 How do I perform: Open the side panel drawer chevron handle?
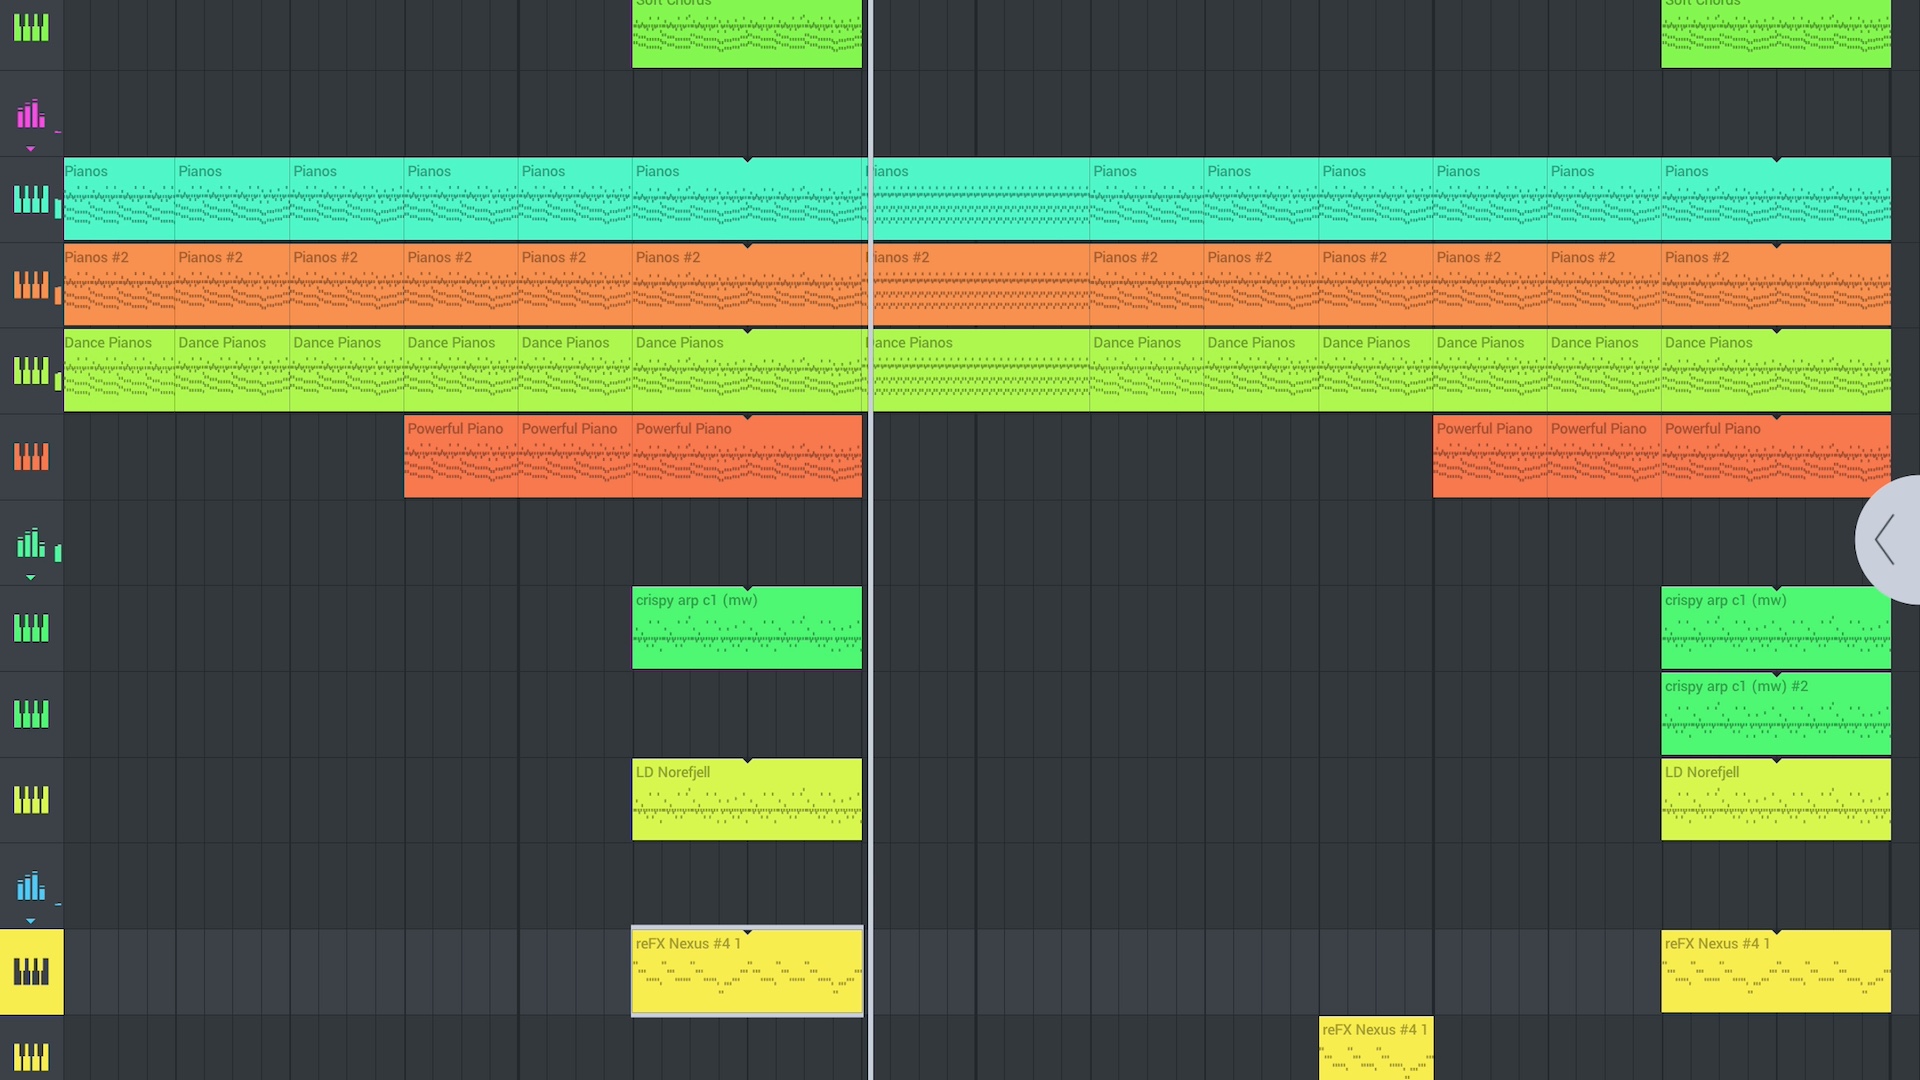coord(1887,540)
